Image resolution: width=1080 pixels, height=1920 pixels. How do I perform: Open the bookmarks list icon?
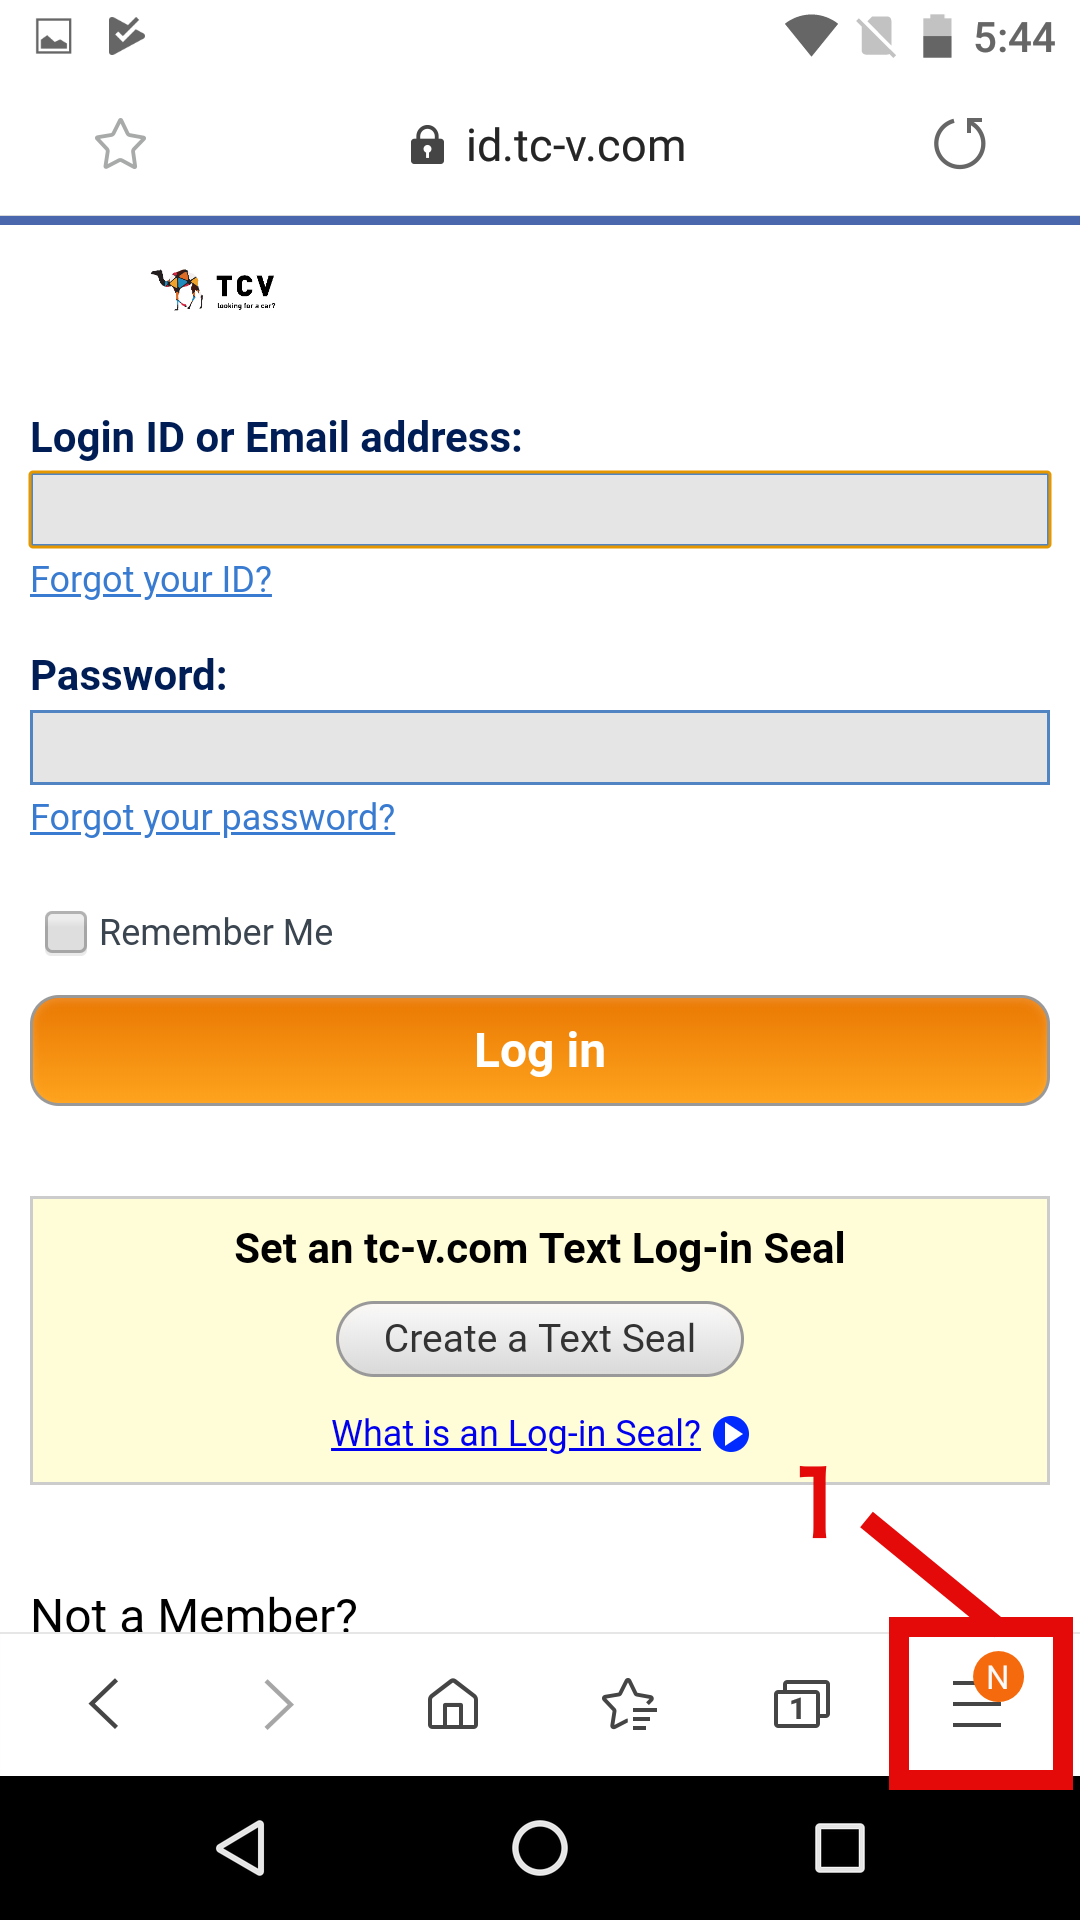click(628, 1703)
